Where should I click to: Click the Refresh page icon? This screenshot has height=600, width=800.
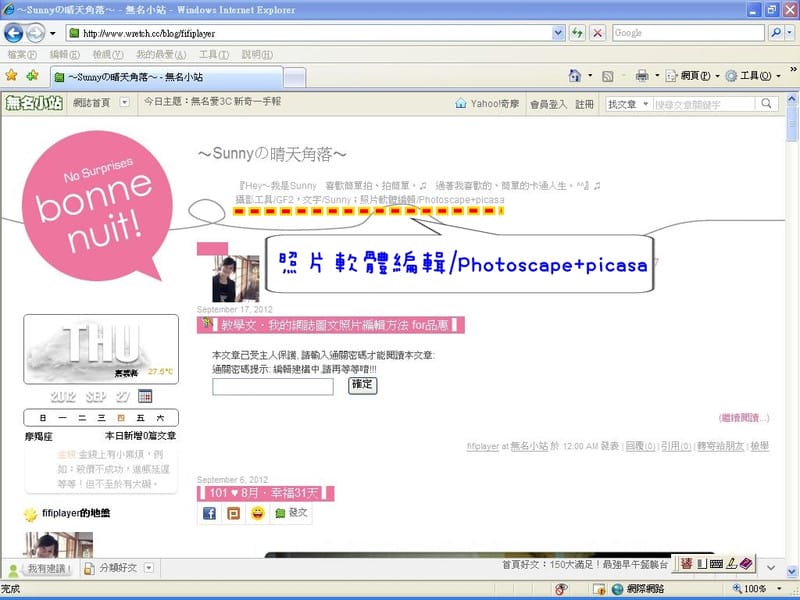[x=578, y=33]
